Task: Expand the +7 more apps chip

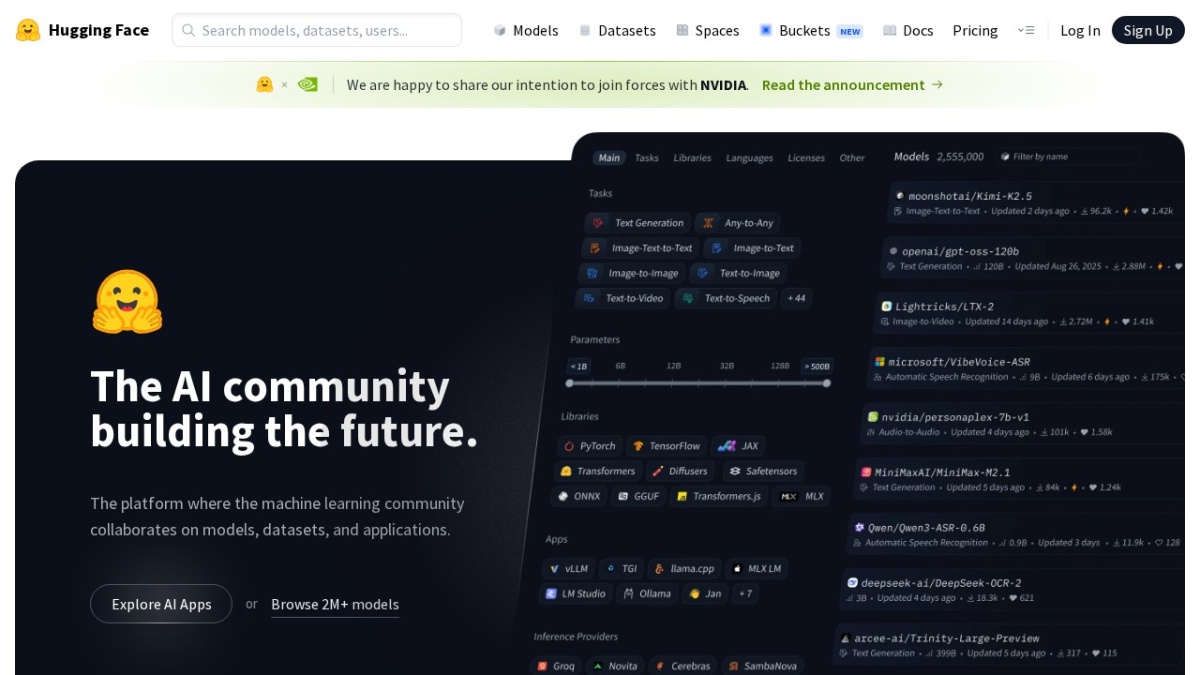Action: coord(745,593)
